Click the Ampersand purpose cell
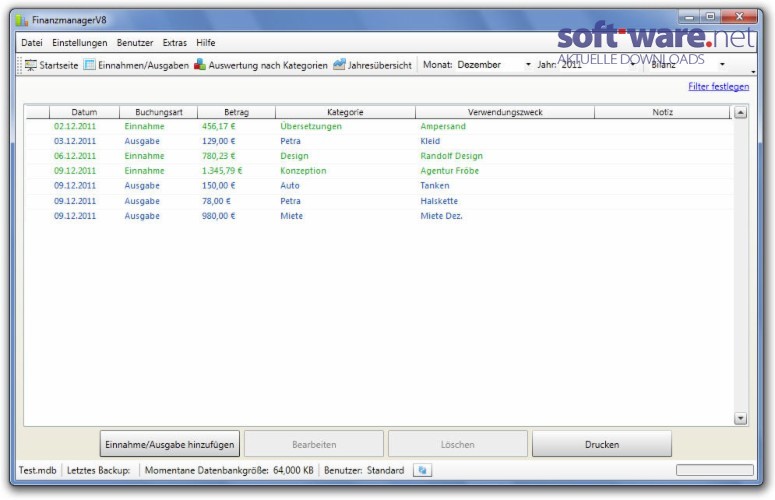This screenshot has height=500, width=775. point(443,126)
